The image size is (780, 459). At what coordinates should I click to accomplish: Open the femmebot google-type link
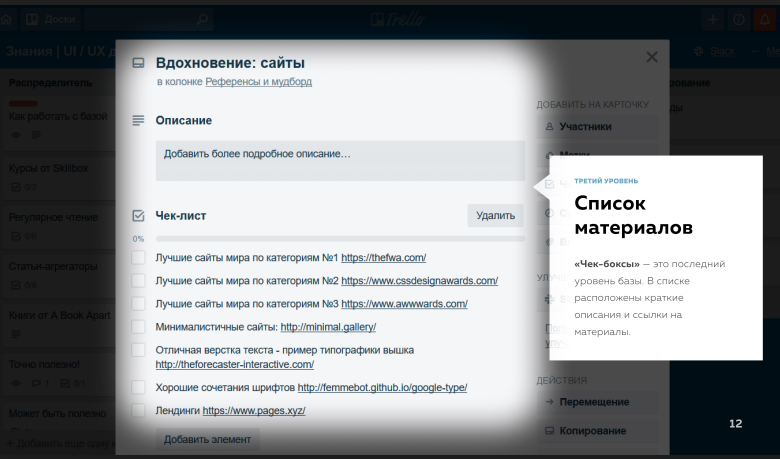382,387
